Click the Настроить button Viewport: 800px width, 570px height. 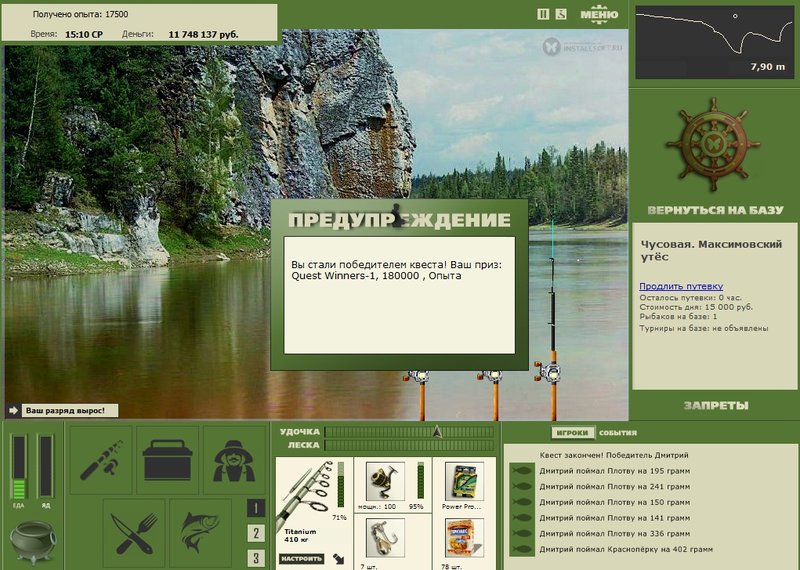click(302, 559)
